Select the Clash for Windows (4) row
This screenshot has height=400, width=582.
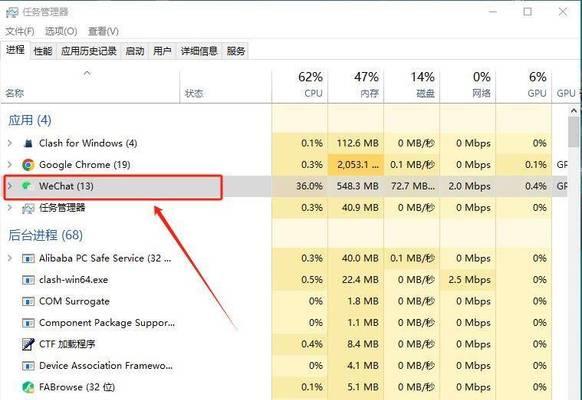(284, 143)
